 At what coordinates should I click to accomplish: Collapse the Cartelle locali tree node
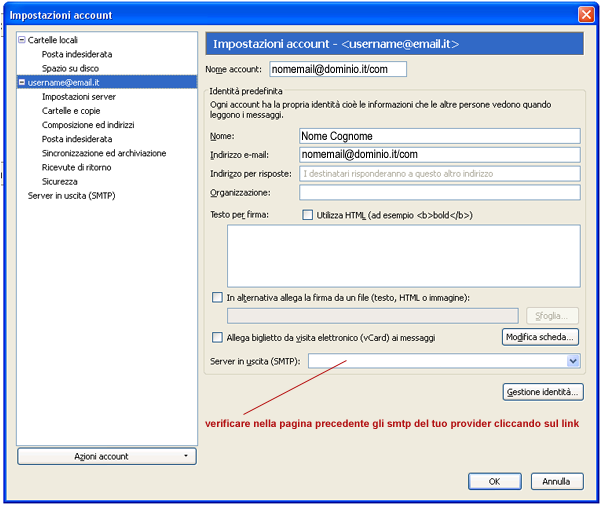click(22, 39)
